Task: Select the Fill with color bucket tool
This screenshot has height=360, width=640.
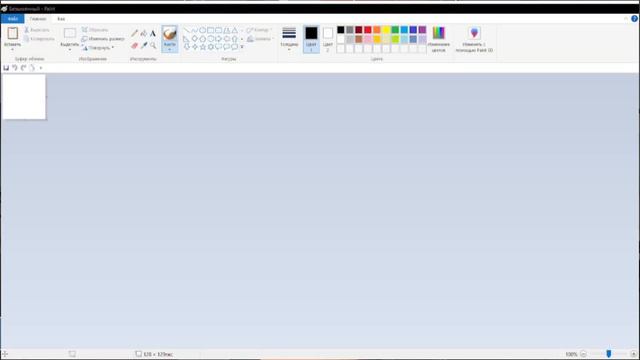Action: click(x=144, y=33)
